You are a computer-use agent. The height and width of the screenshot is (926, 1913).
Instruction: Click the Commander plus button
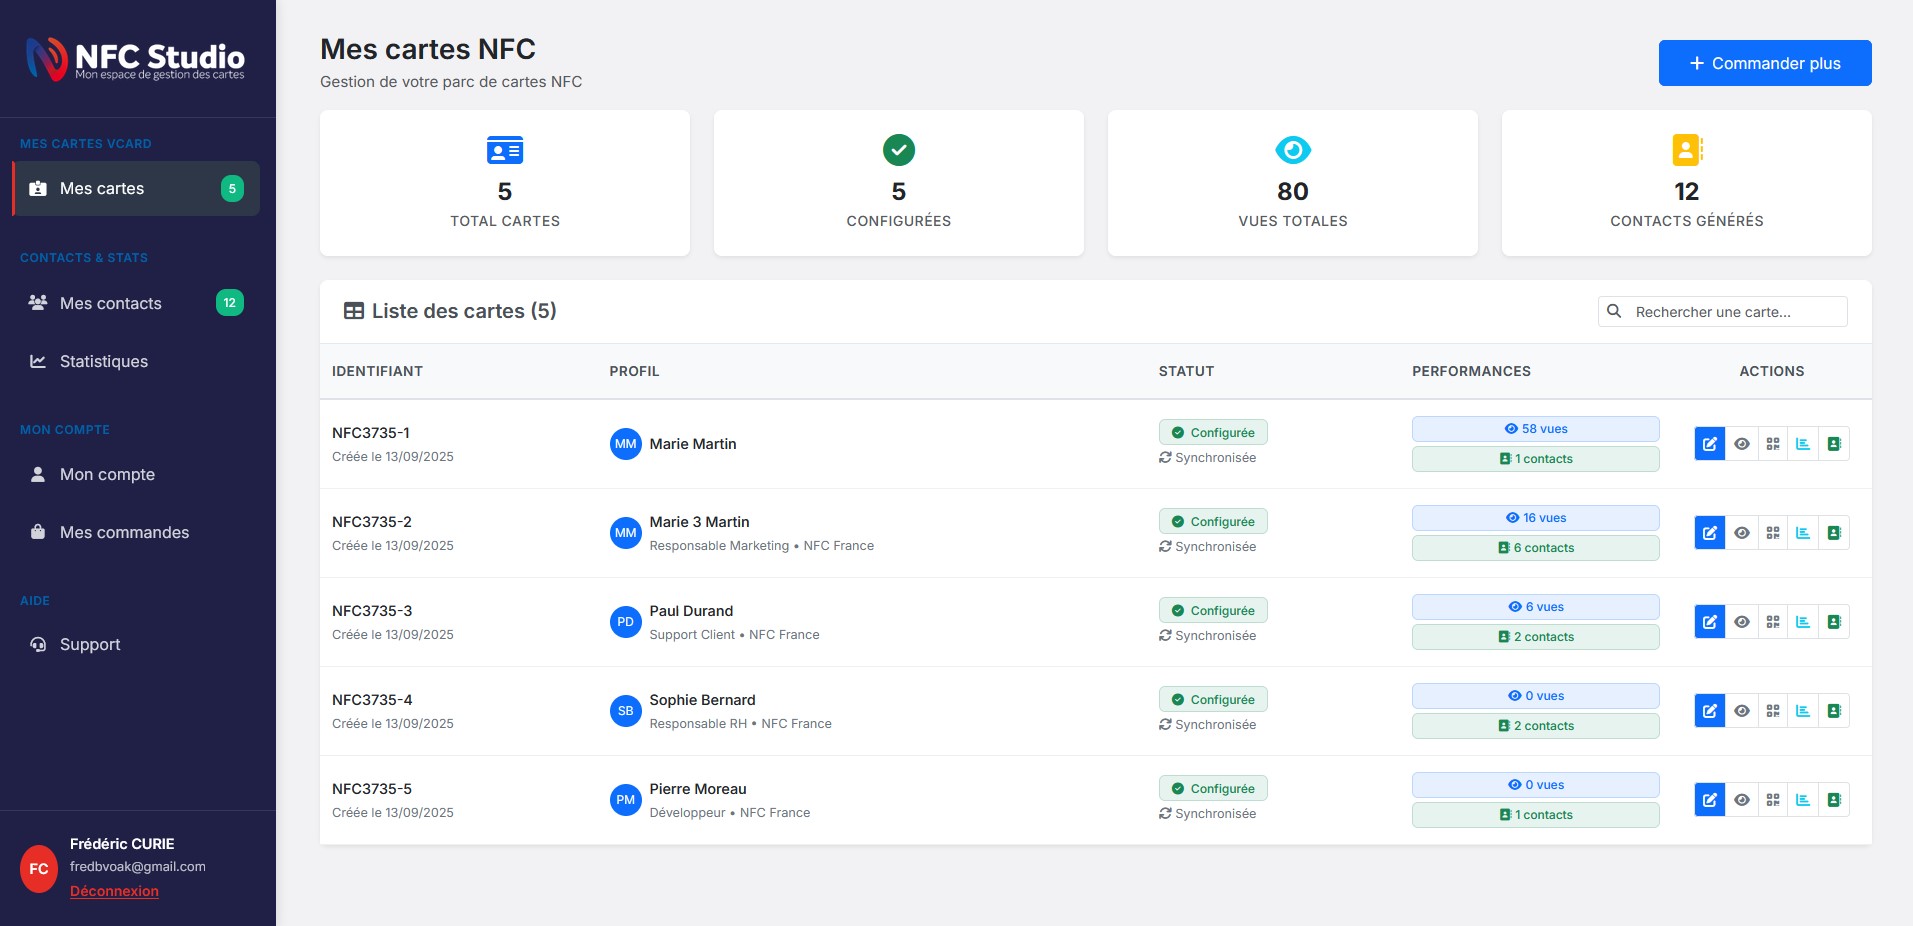point(1764,63)
